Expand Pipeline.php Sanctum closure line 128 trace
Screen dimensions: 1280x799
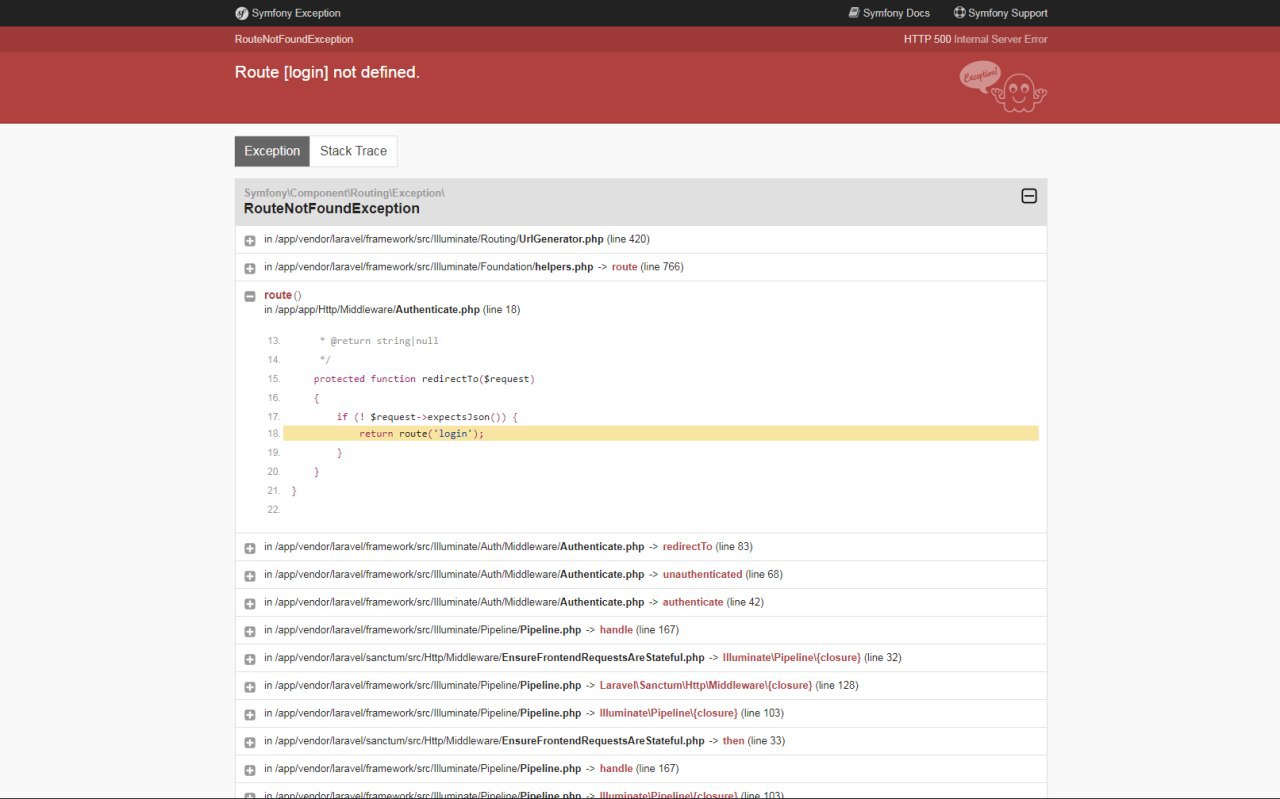250,687
